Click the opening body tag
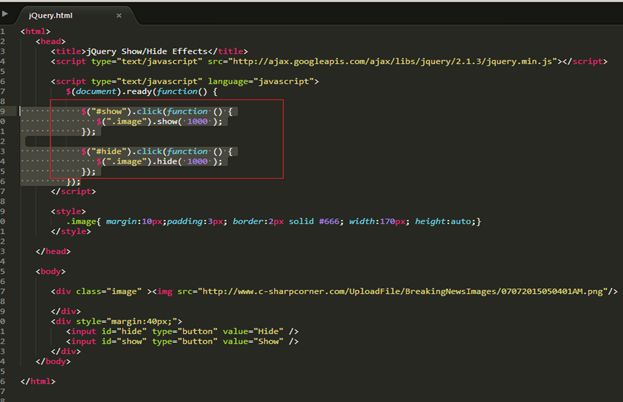Image resolution: width=623 pixels, height=402 pixels. [x=50, y=271]
